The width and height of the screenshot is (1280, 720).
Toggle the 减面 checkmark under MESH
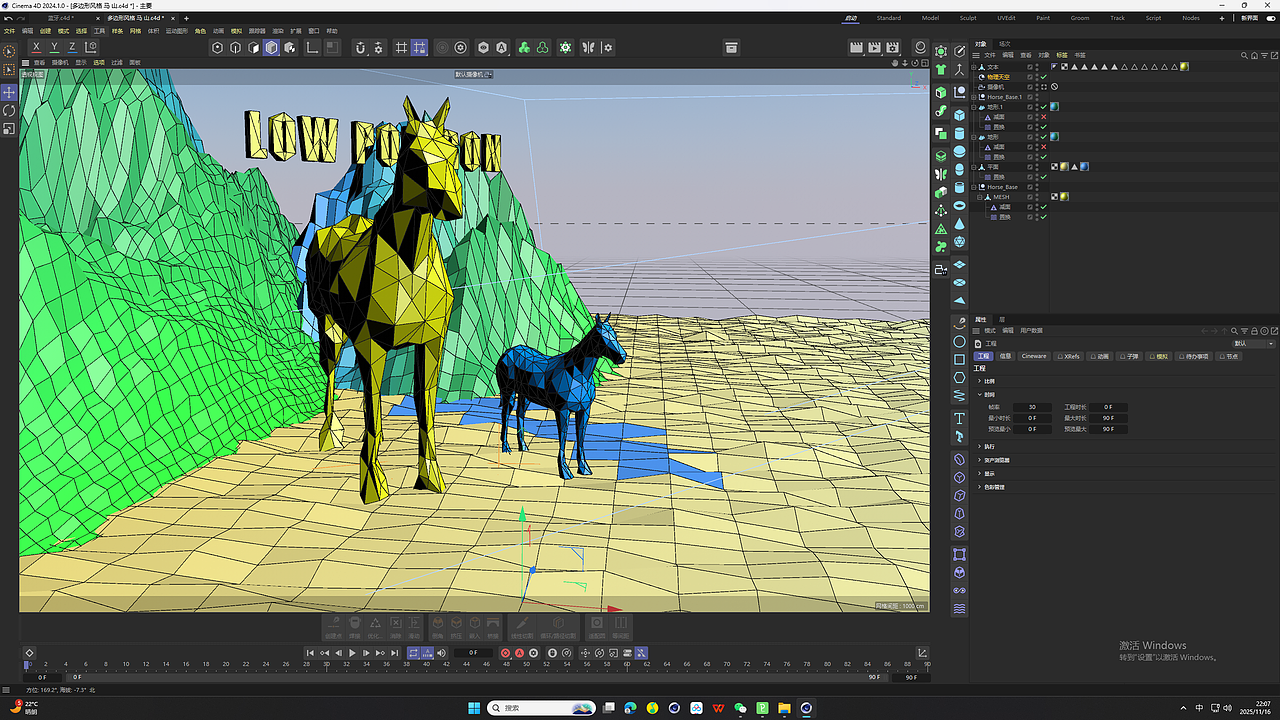[1044, 207]
